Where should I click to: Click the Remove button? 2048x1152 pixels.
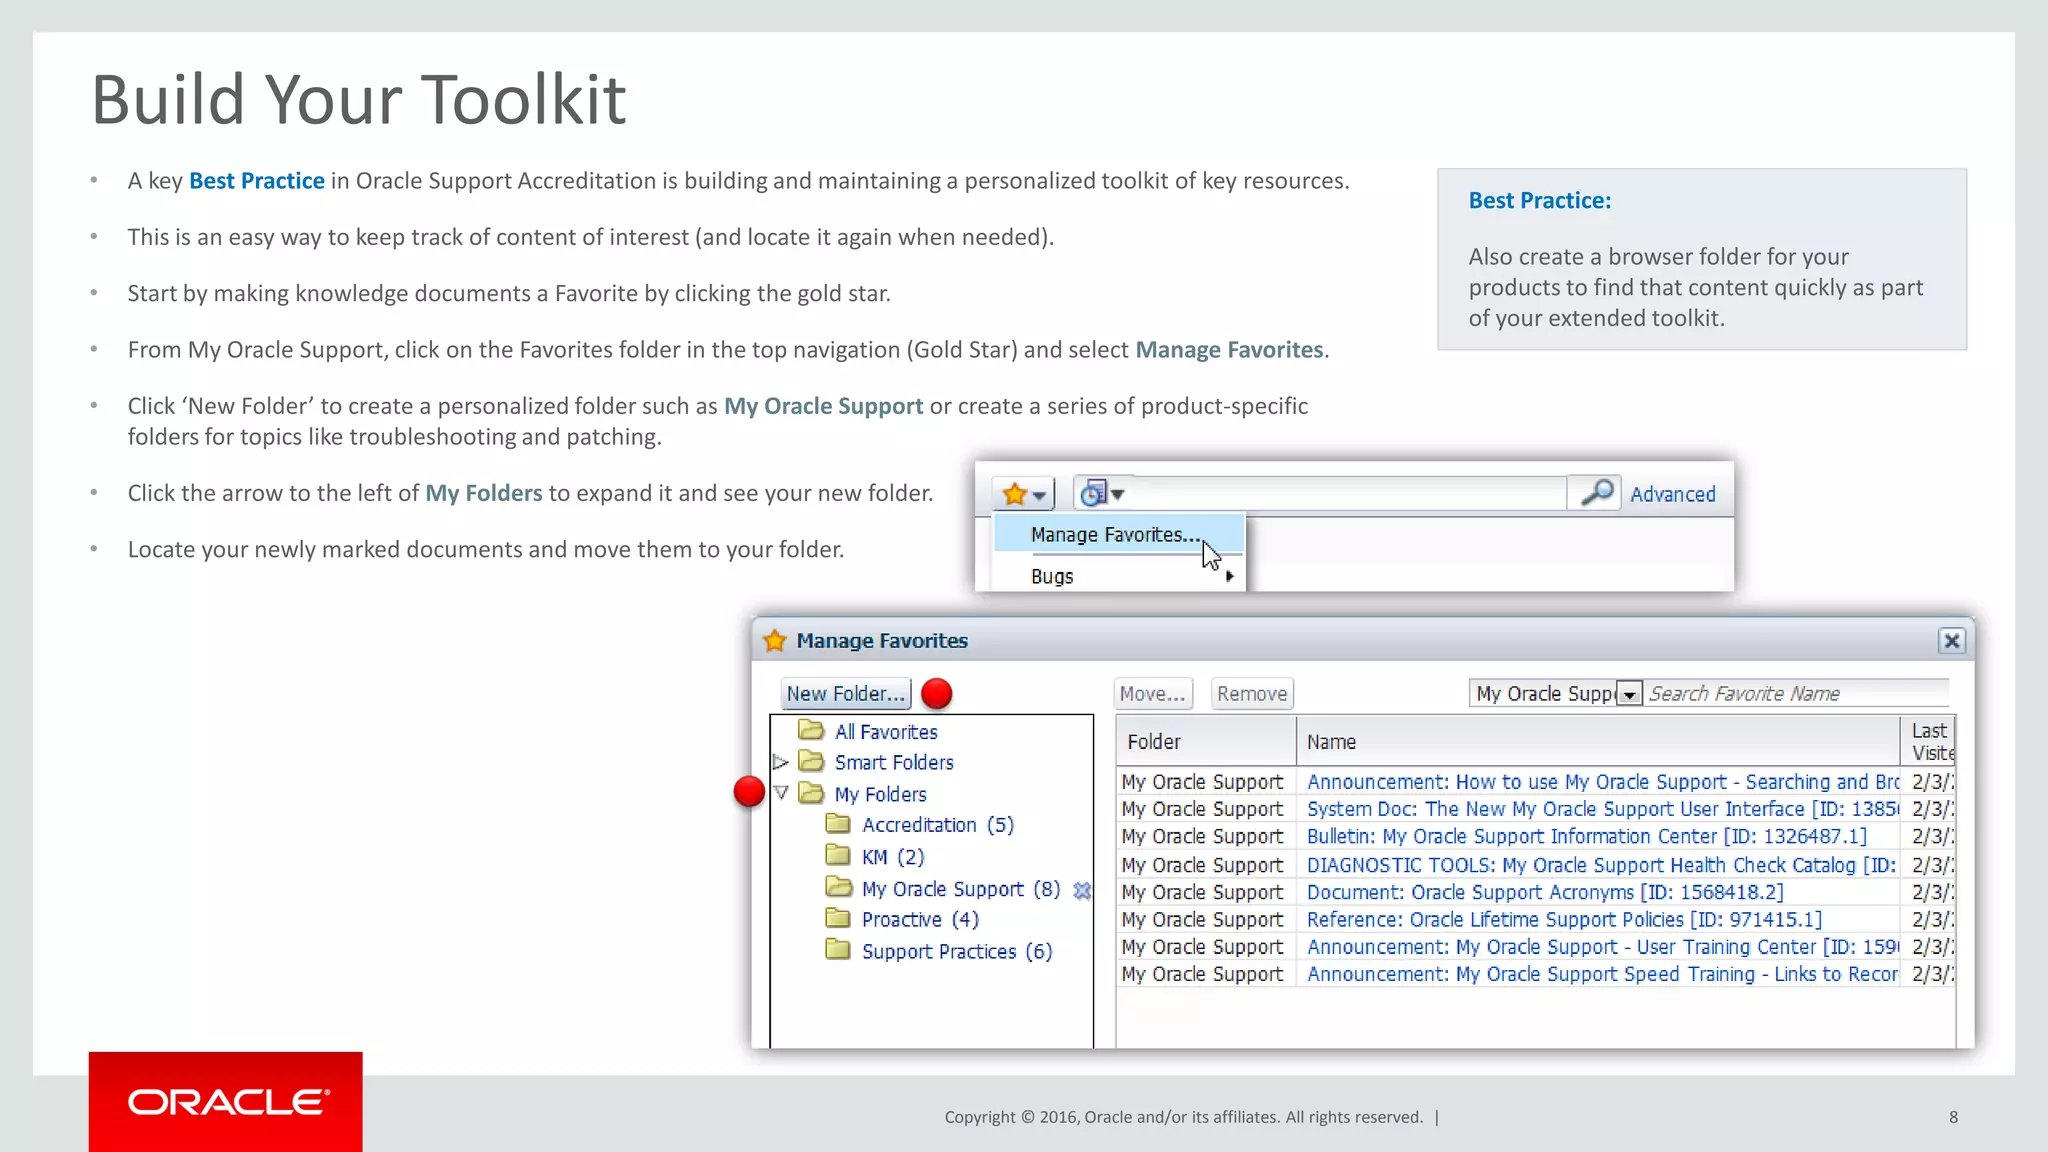(1252, 693)
